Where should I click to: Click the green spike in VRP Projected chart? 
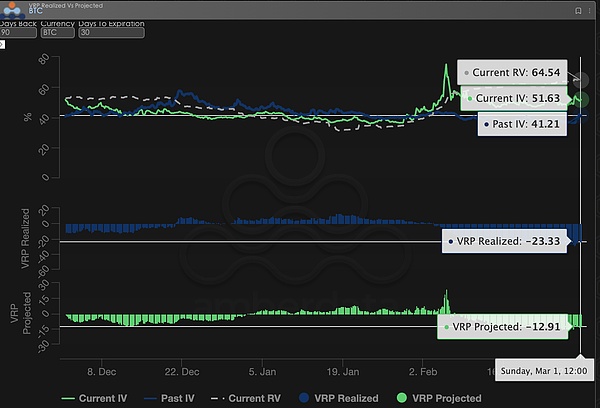tap(446, 300)
